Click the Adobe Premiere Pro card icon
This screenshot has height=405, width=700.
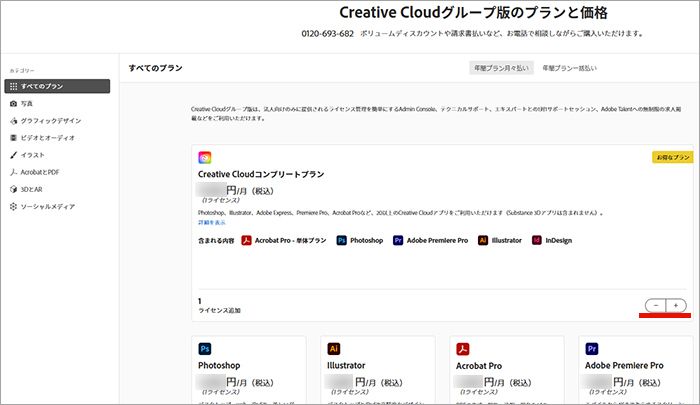point(592,349)
